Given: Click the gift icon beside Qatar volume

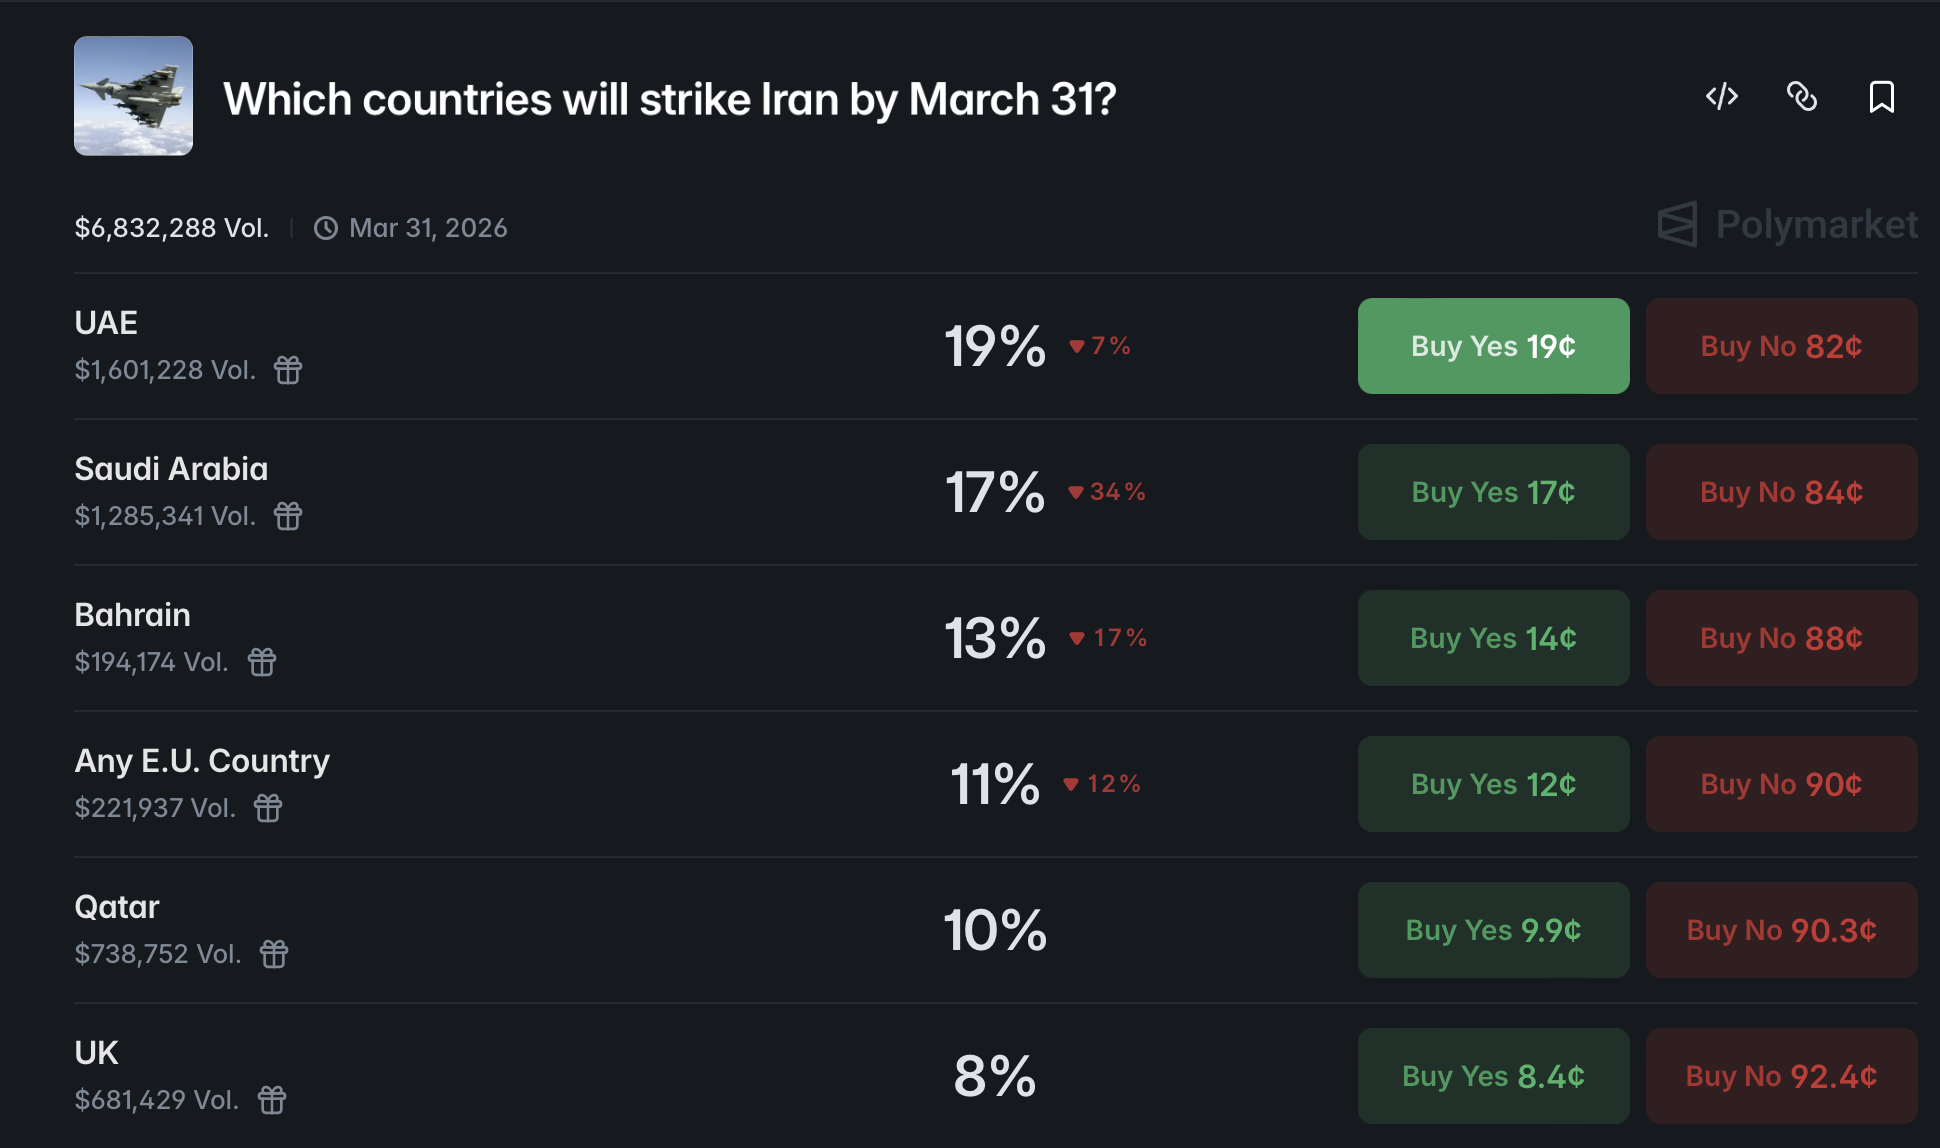Looking at the screenshot, I should pos(274,954).
